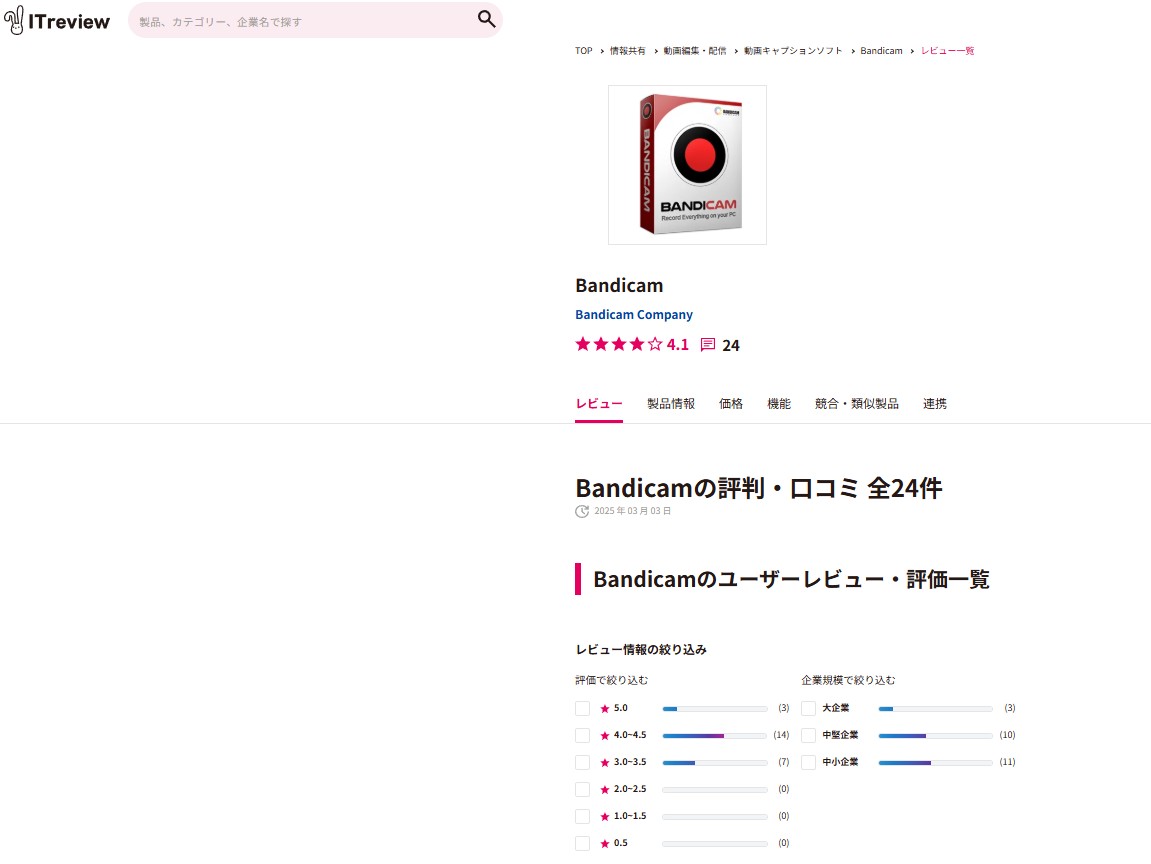Go to TOP breadcrumb
Viewport: 1151px width, 864px height.
pyautogui.click(x=584, y=51)
